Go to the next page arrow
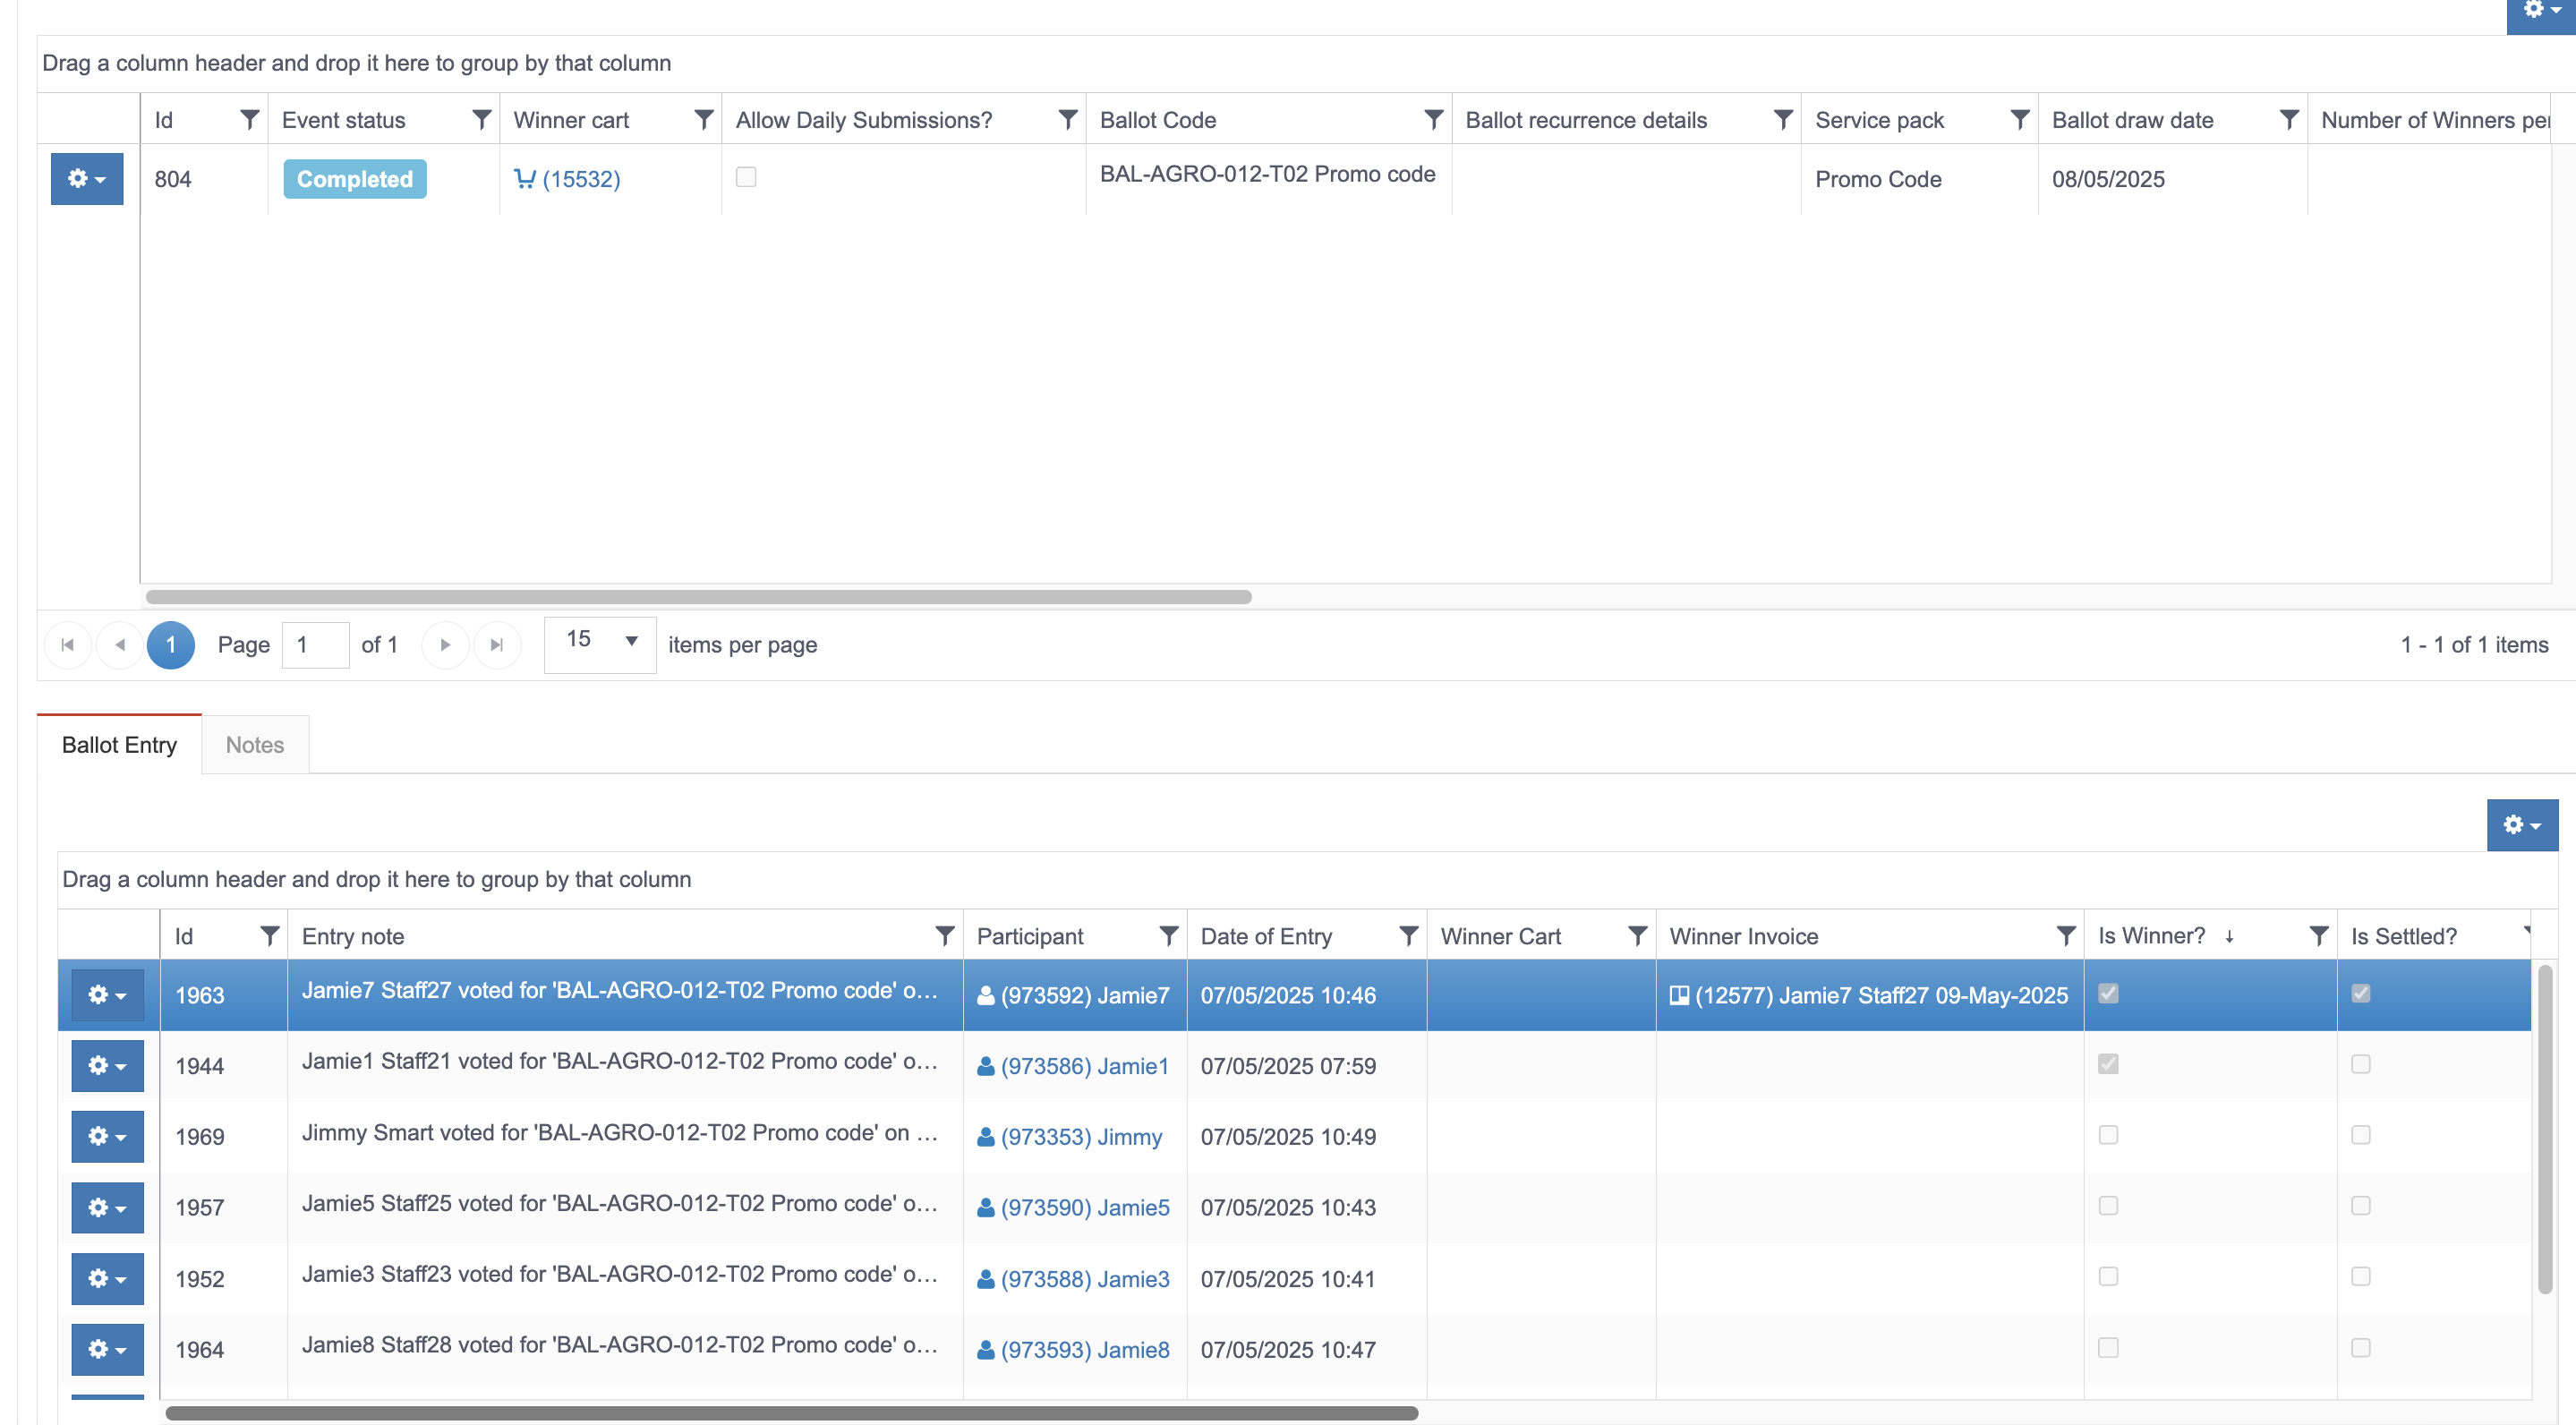Viewport: 2576px width, 1425px height. click(x=445, y=645)
